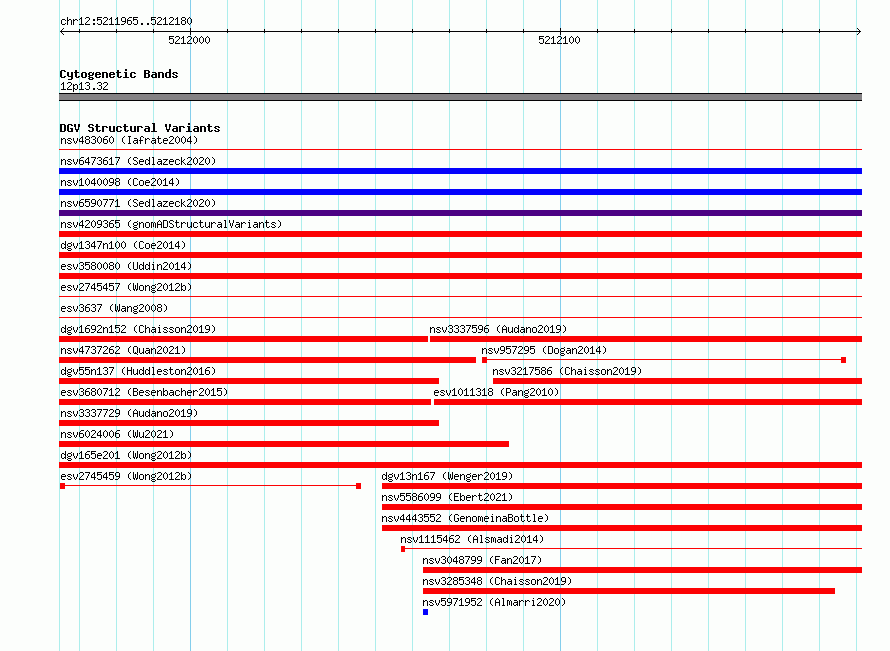This screenshot has height=651, width=890.
Task: Click the red bar under nsv3337596
Action: (646, 339)
